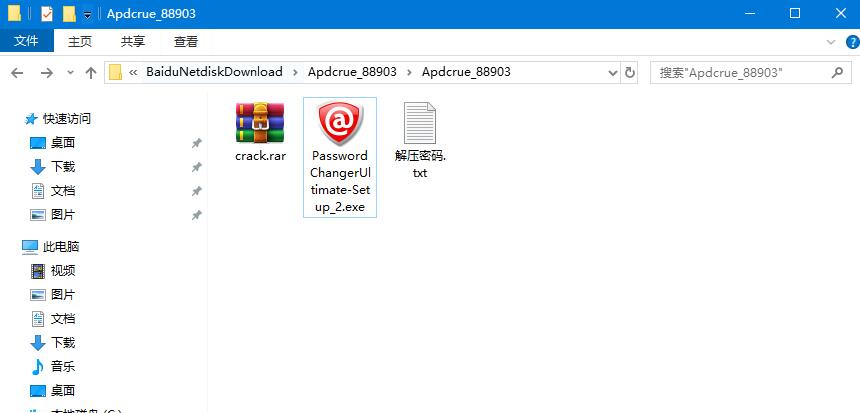Navigate to BaiduNetdiskDownload in breadcrumb
The image size is (860, 413).
(214, 72)
